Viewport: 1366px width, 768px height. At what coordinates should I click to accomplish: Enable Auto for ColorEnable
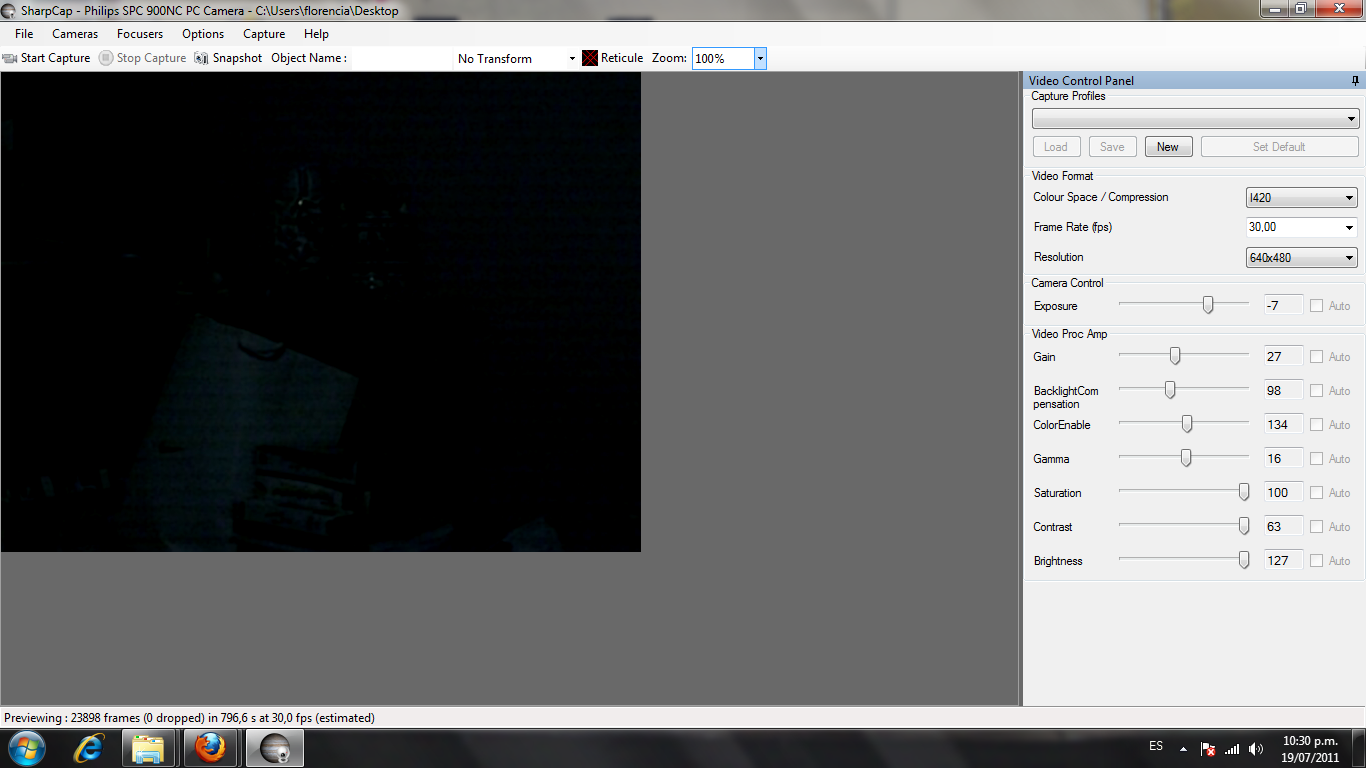pos(1317,425)
